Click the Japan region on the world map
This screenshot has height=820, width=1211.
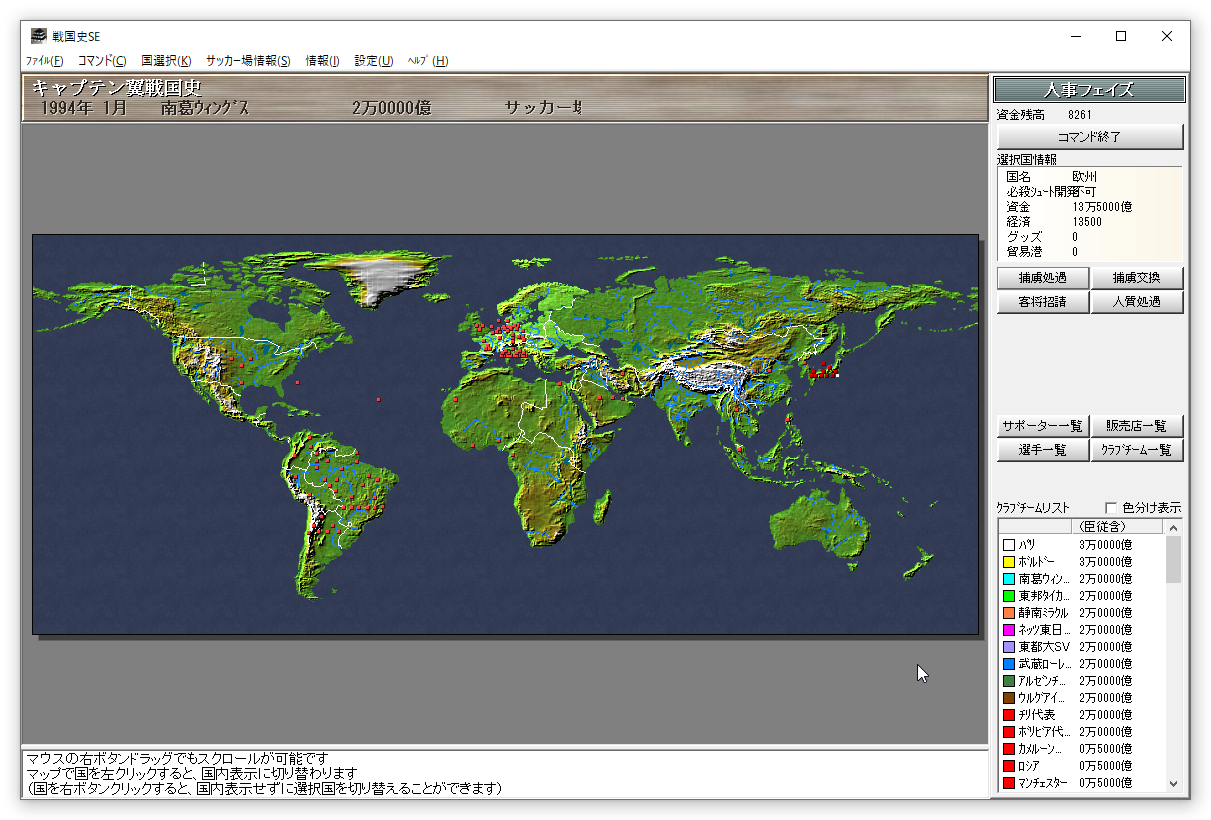pos(825,371)
